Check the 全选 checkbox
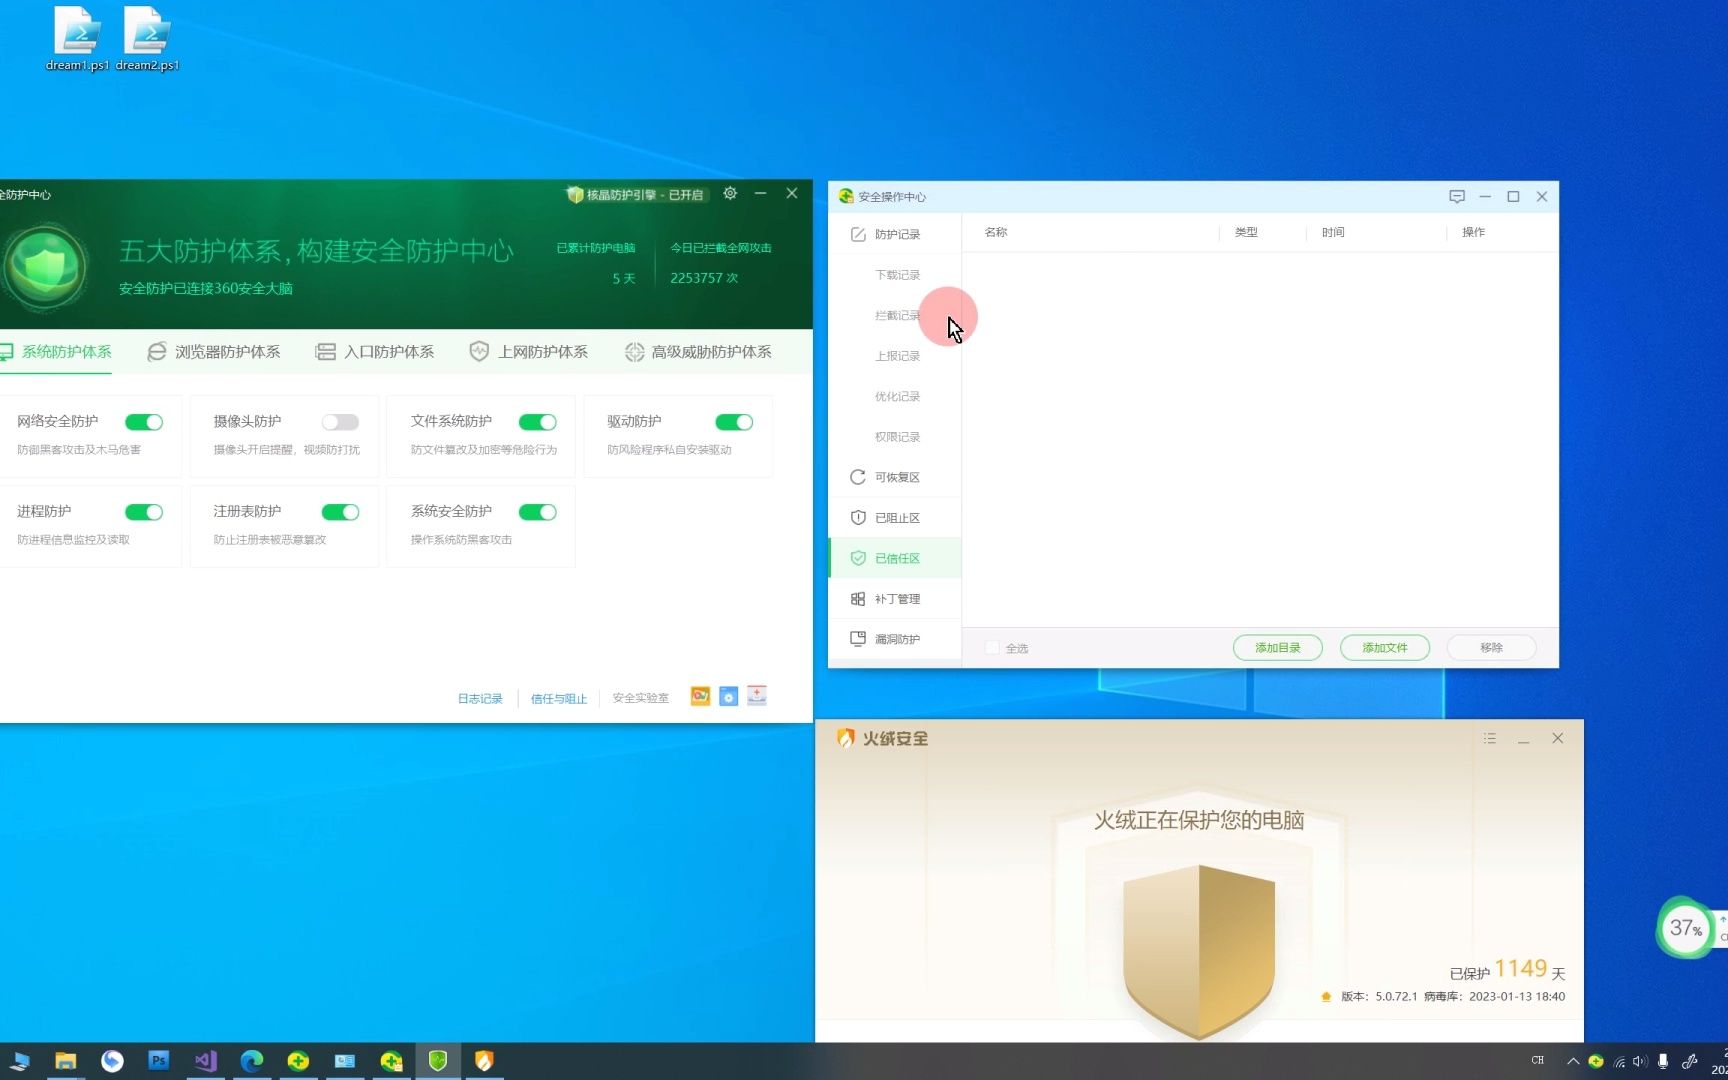 coord(992,648)
